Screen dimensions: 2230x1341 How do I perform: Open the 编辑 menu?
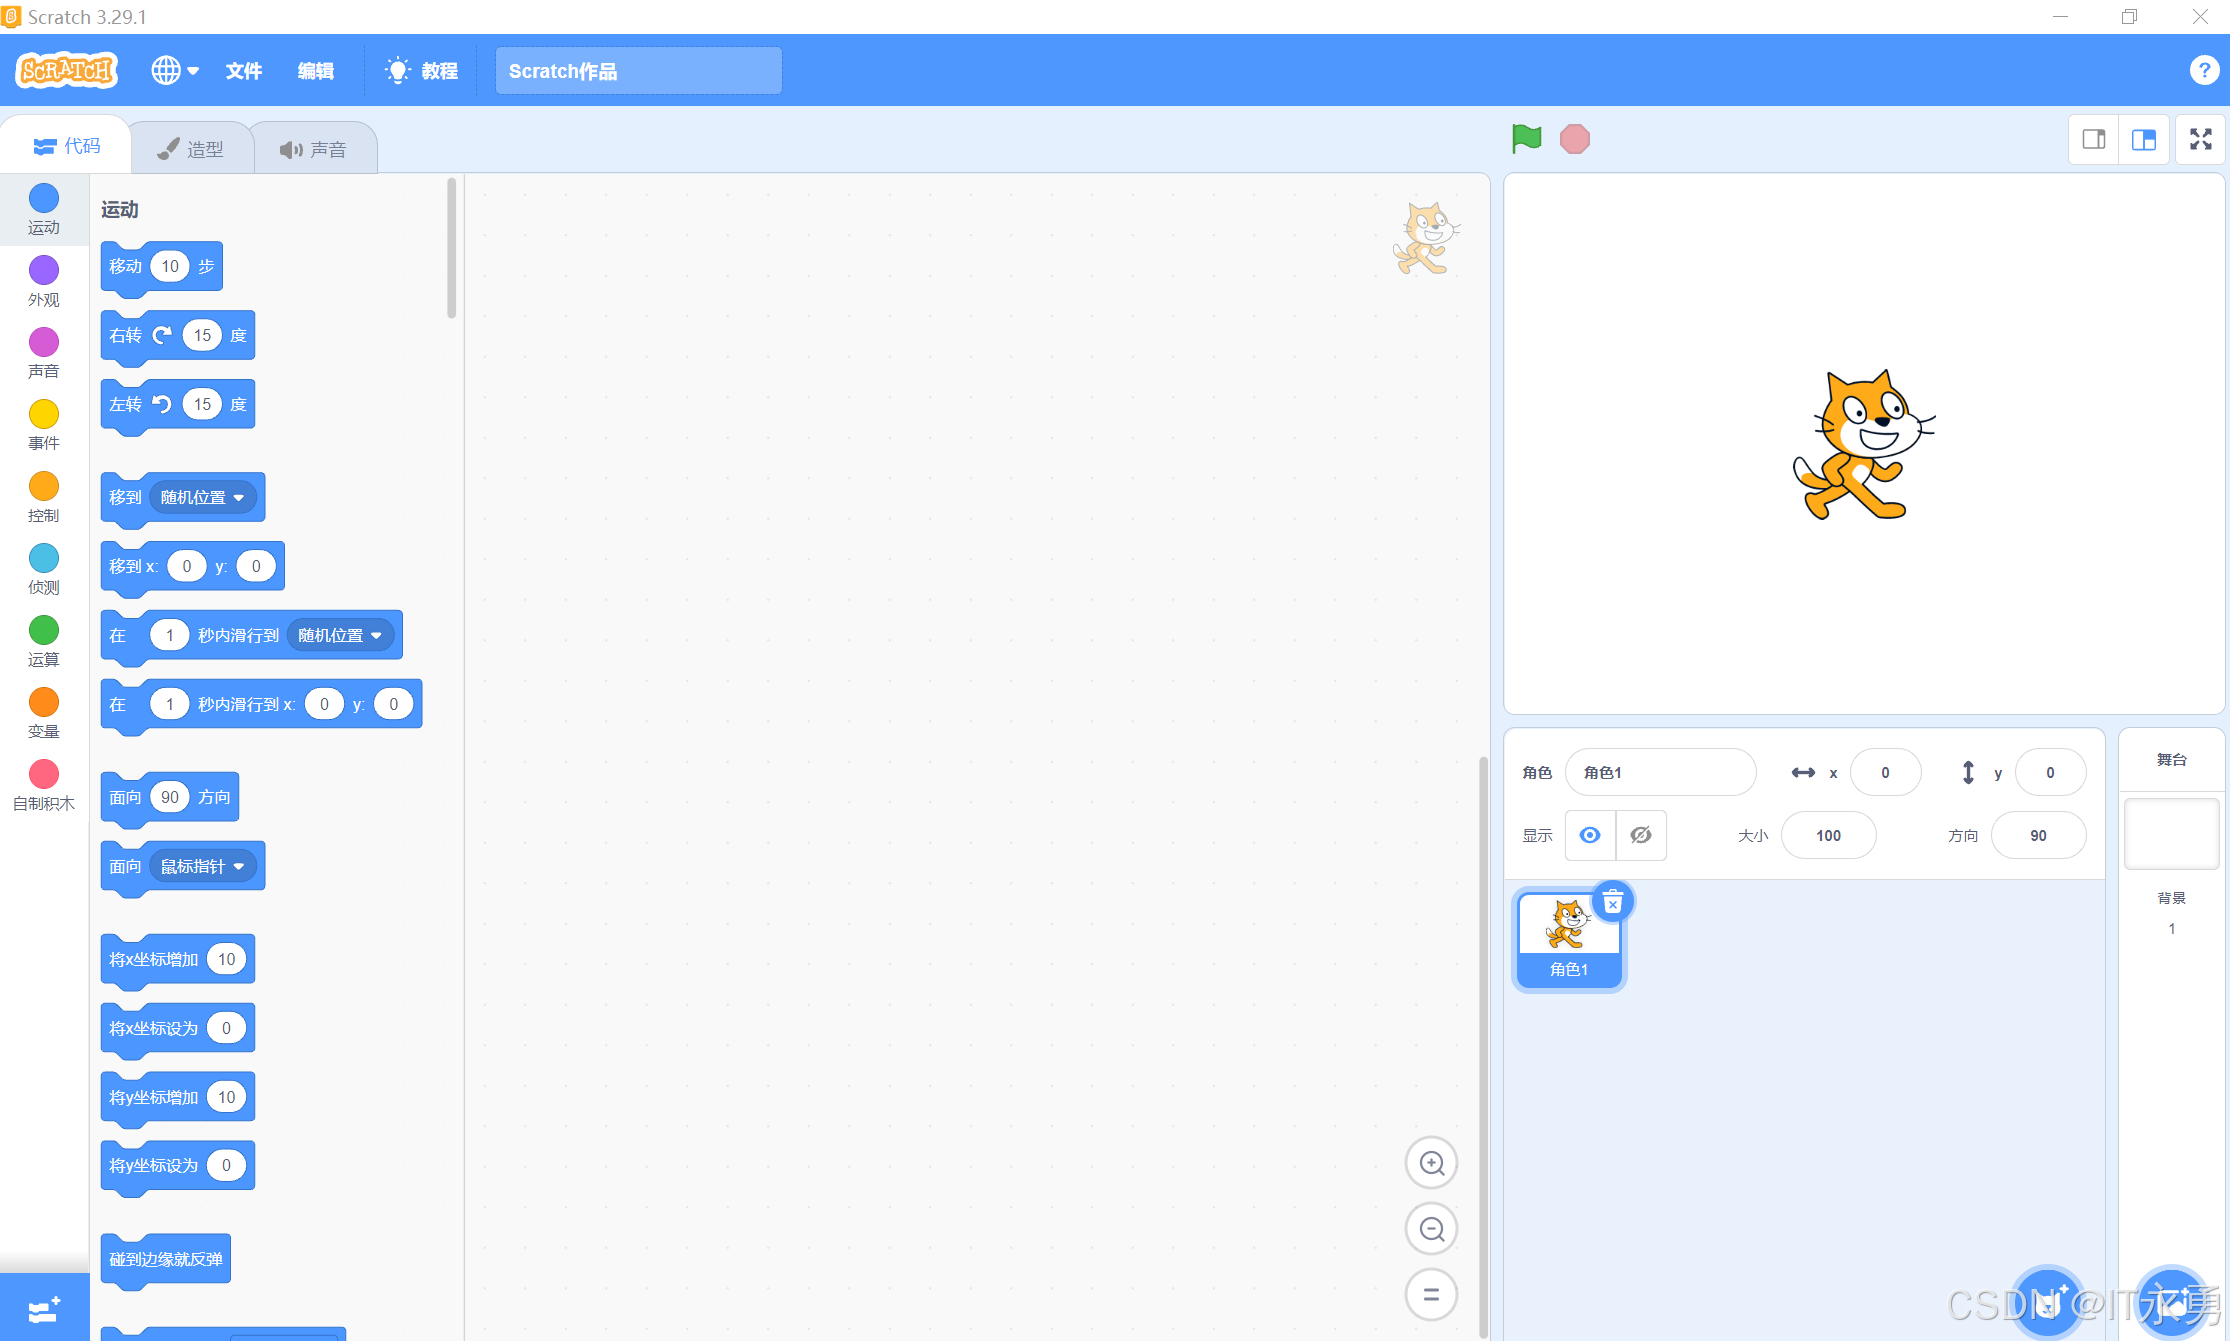point(315,70)
